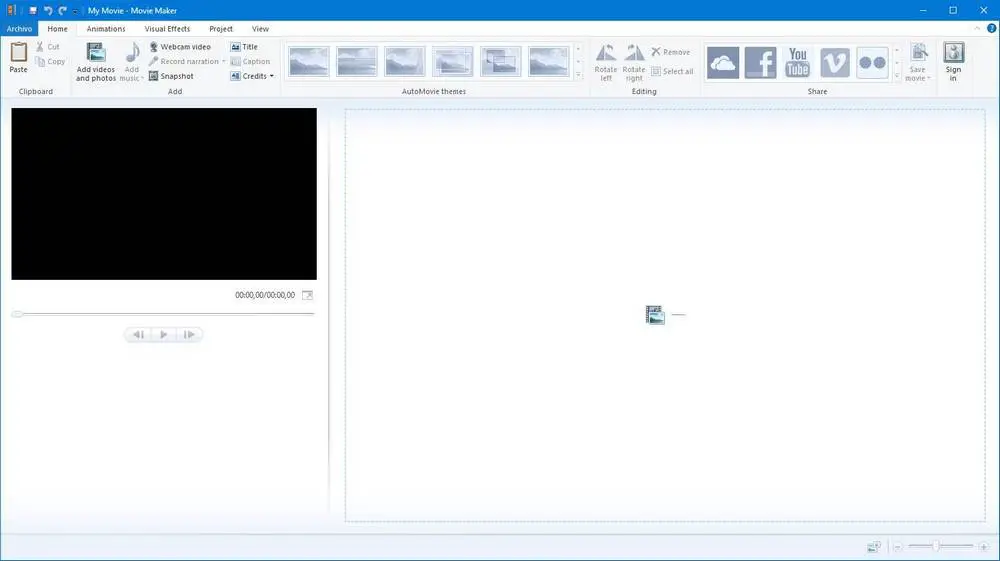Image resolution: width=1000 pixels, height=561 pixels.
Task: Click the Help question mark icon
Action: point(991,28)
